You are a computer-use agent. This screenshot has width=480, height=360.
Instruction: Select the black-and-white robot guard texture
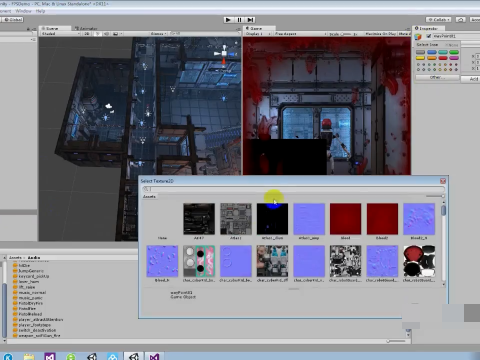(x=346, y=261)
